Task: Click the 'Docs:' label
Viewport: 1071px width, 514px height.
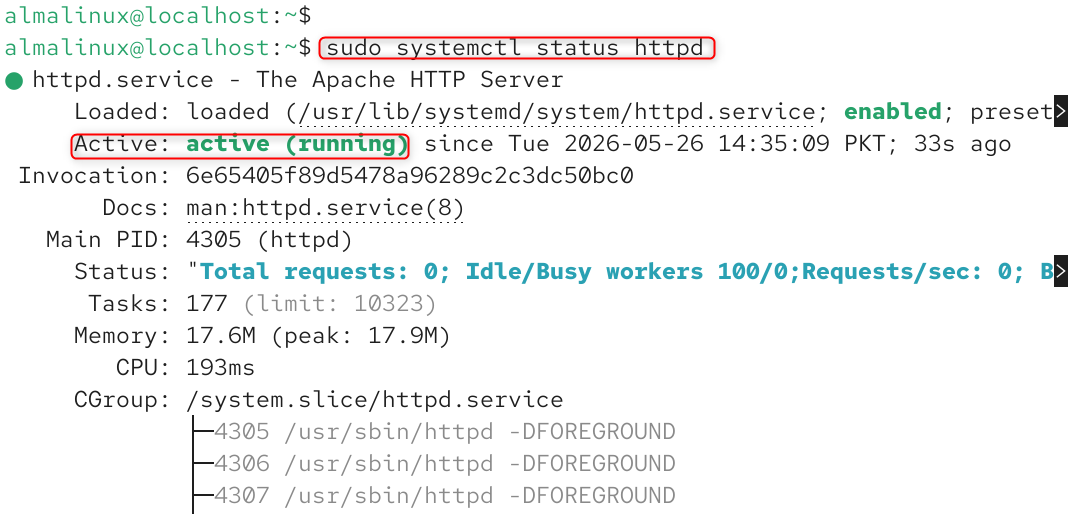Action: [137, 208]
